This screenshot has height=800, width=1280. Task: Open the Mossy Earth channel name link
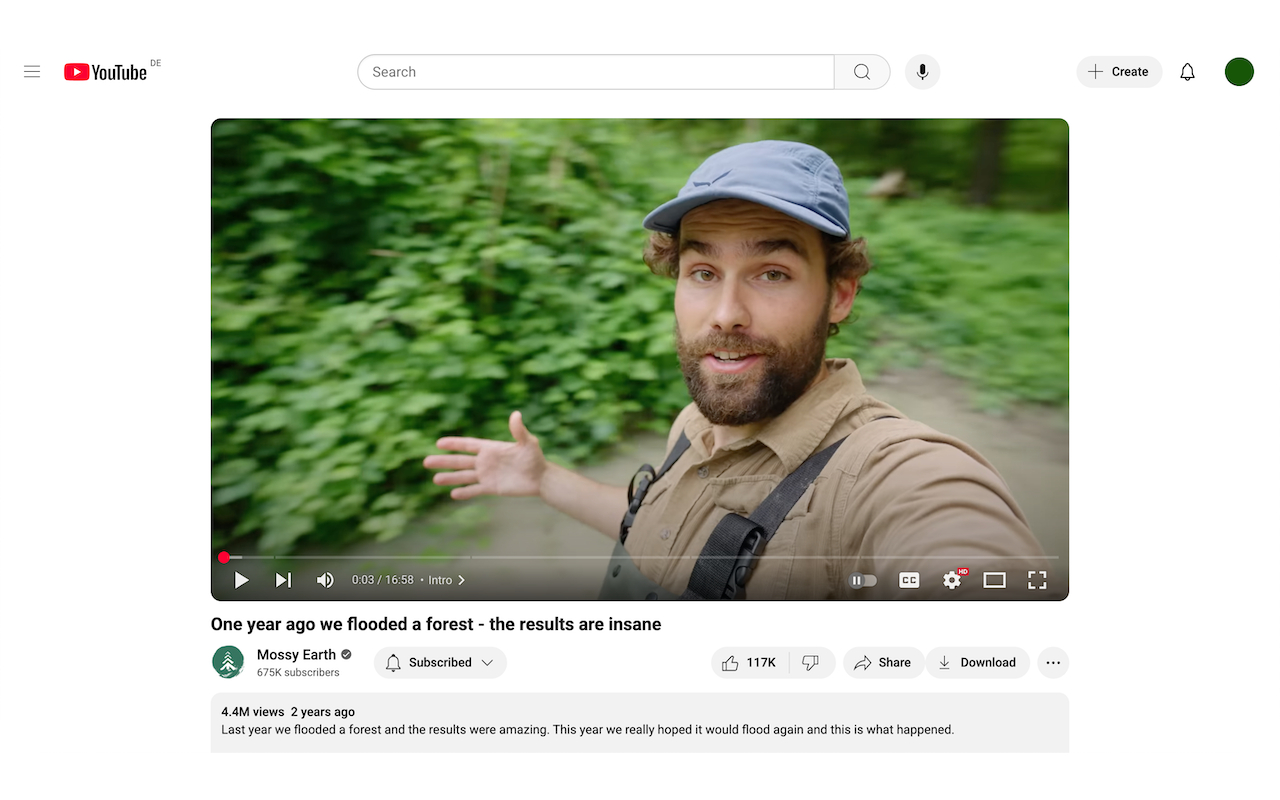tap(296, 655)
